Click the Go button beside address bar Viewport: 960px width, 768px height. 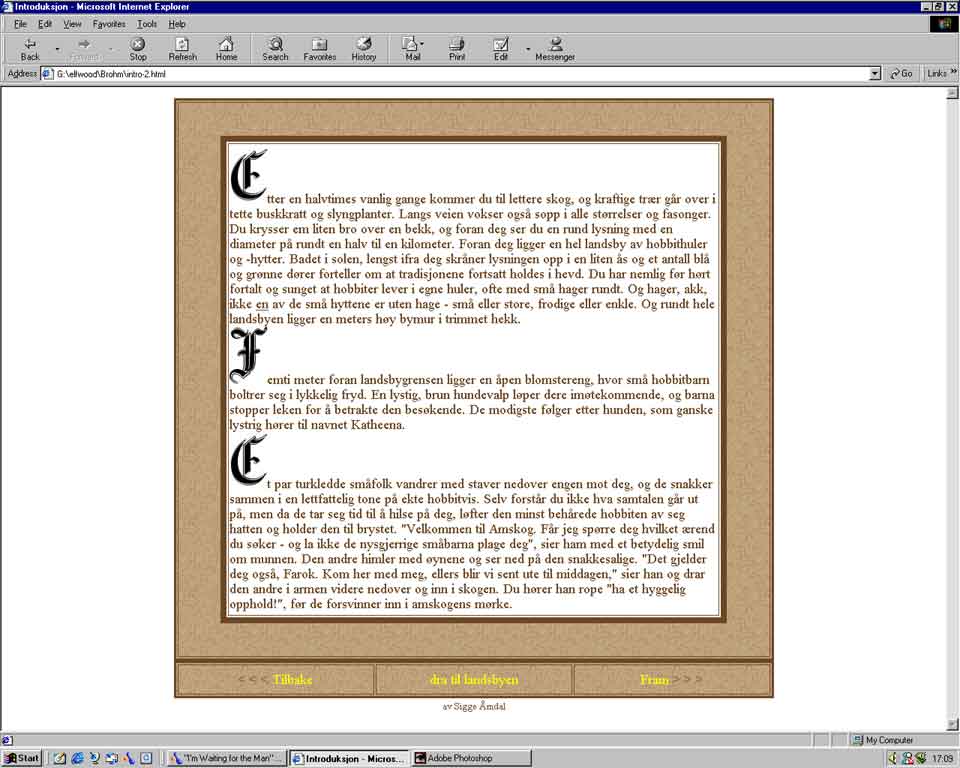(901, 74)
